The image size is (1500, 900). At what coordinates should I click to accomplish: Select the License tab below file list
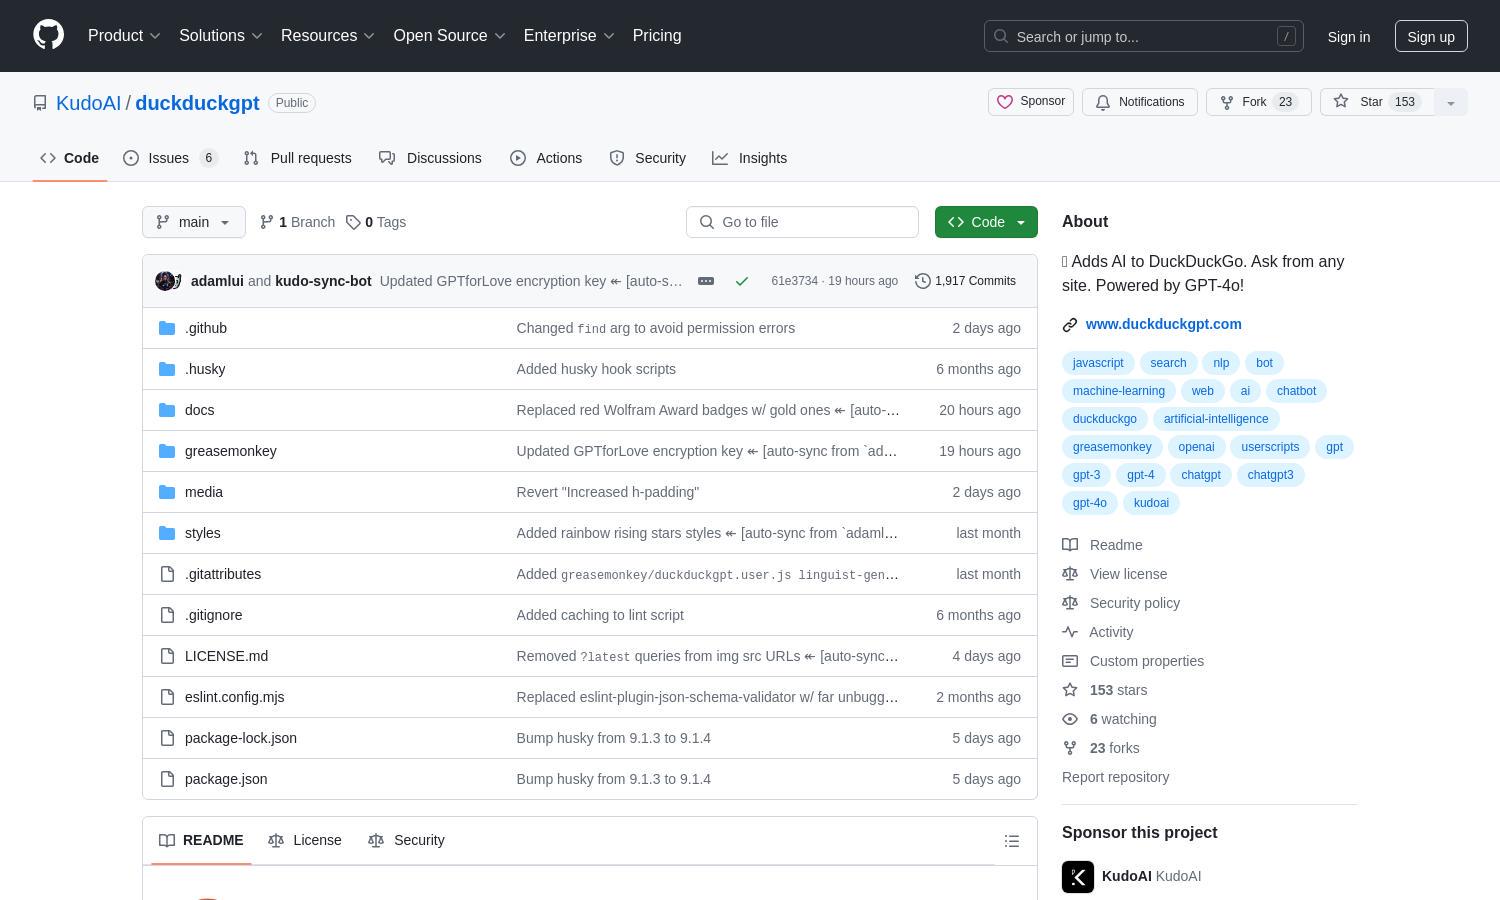point(305,840)
